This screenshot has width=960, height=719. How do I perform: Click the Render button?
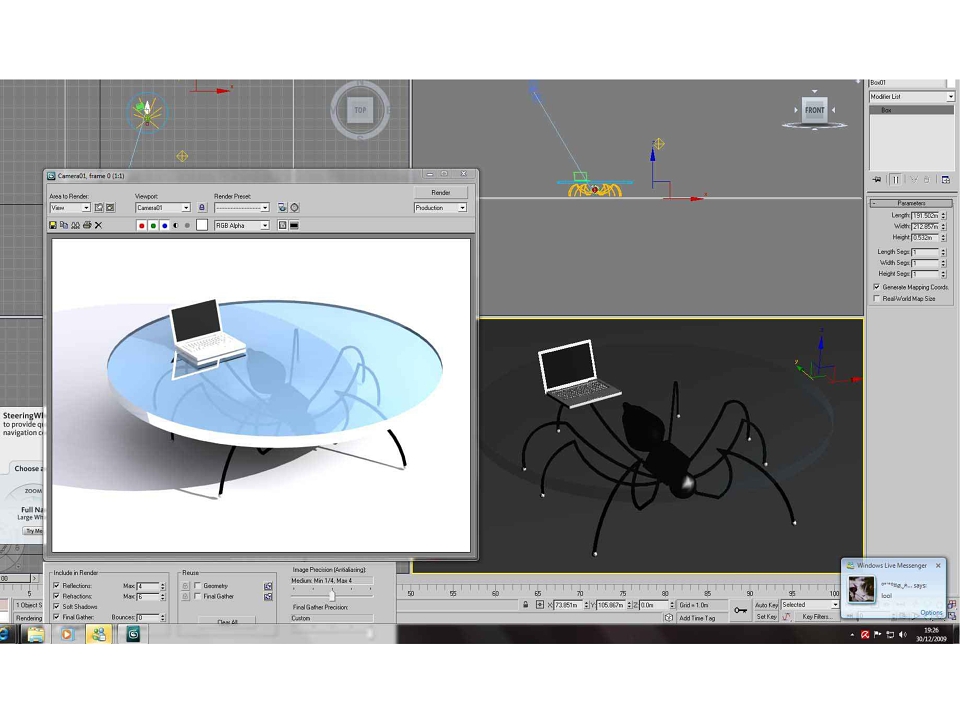441,192
